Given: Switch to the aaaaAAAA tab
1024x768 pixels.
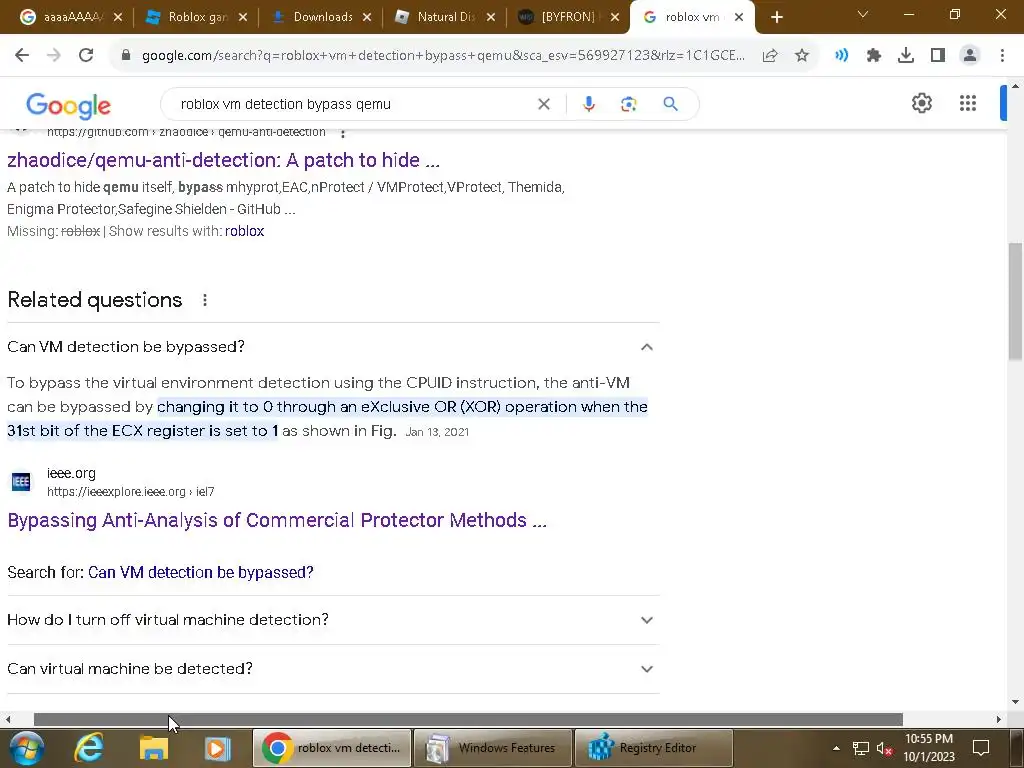Looking at the screenshot, I should [70, 17].
